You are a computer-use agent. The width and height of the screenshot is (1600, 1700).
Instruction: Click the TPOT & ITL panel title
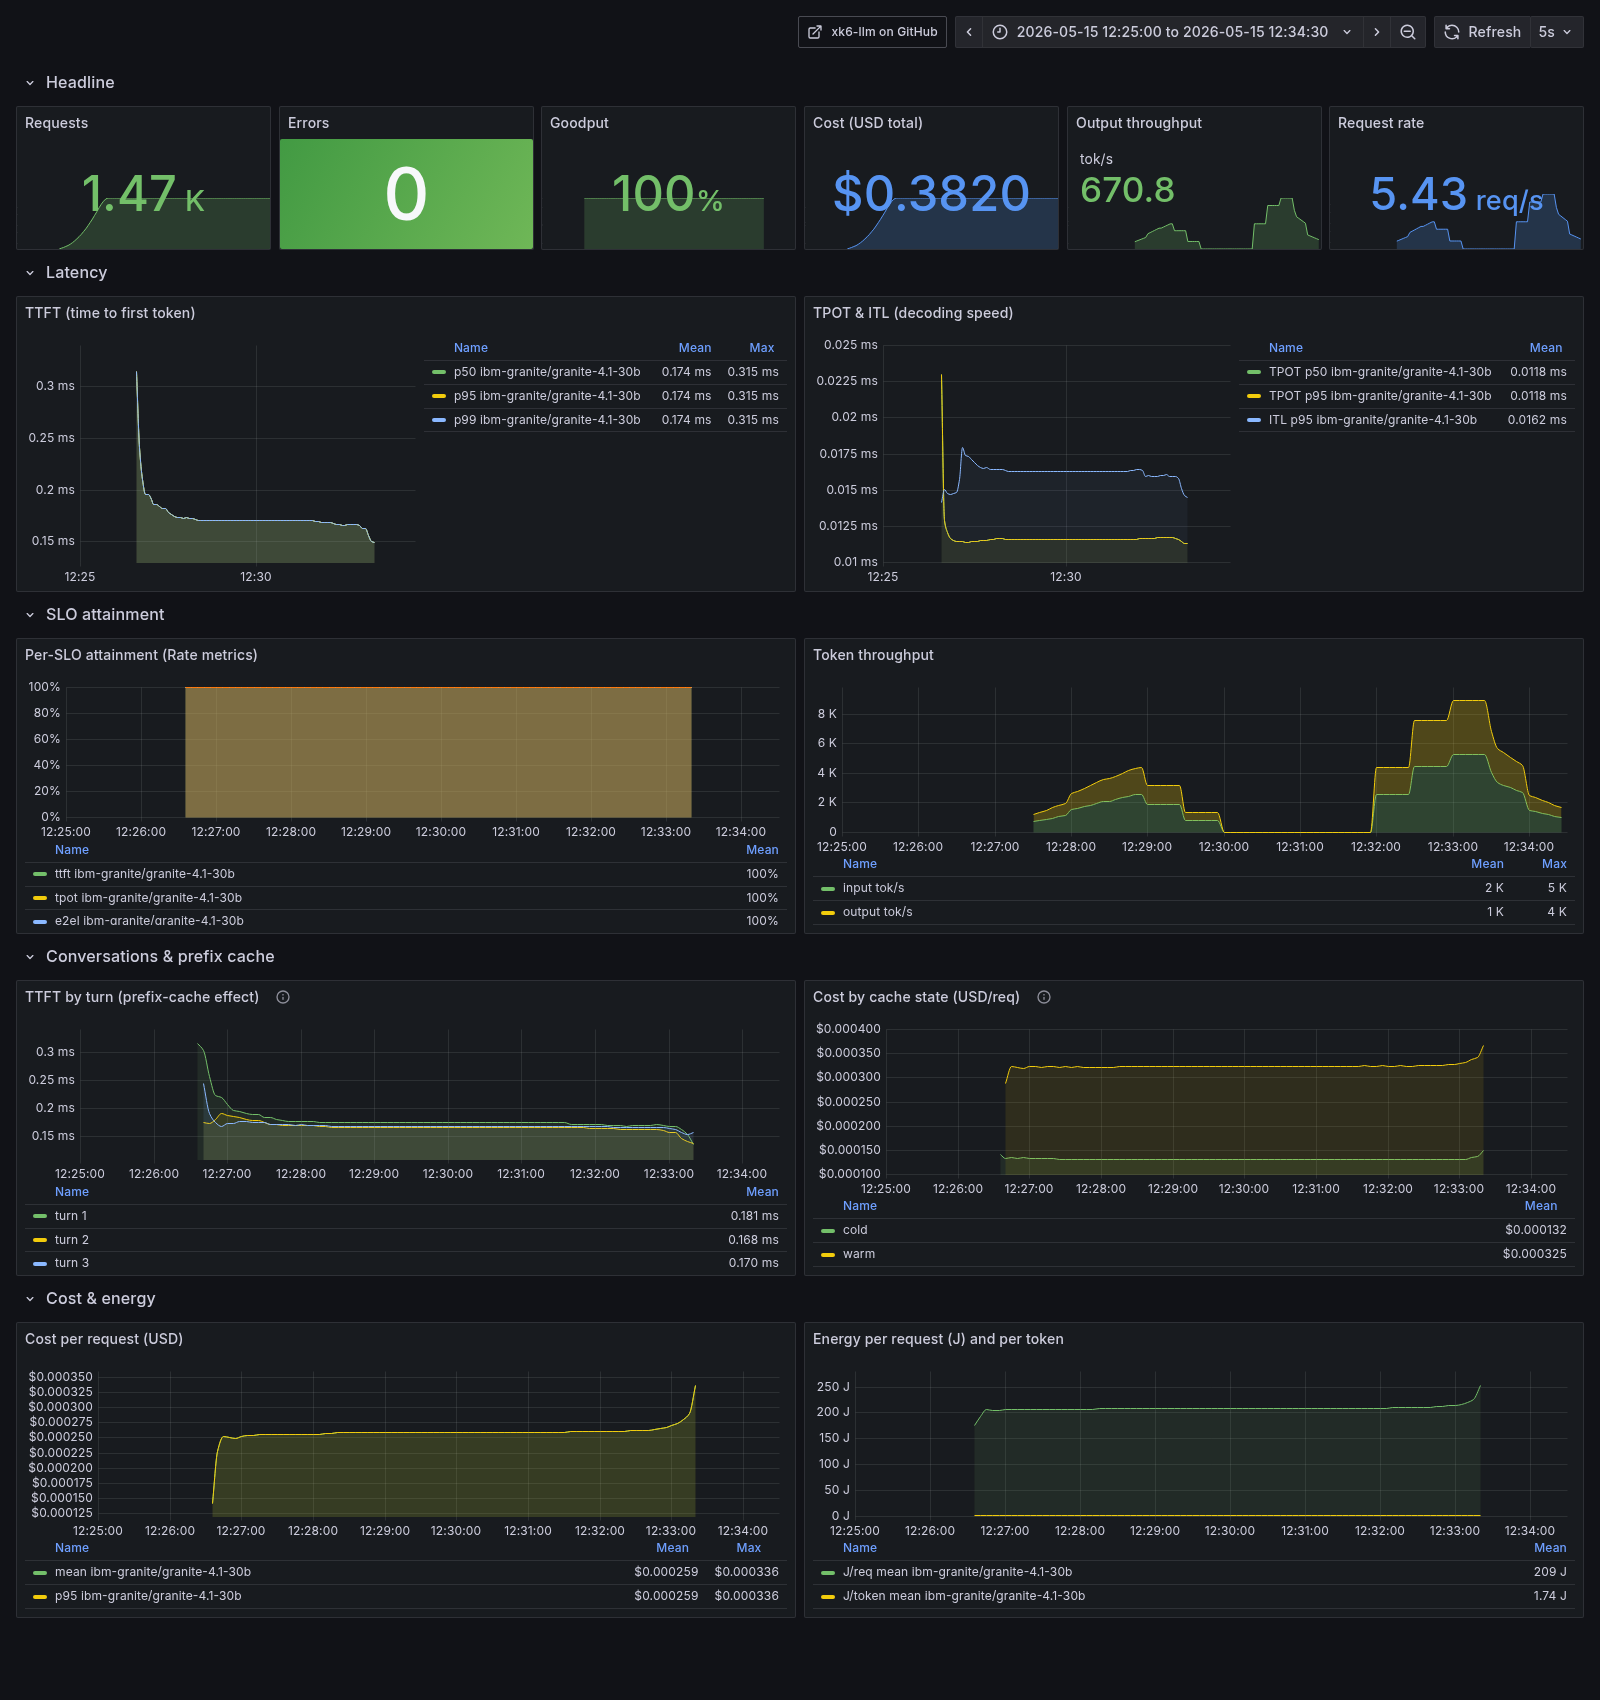pos(913,313)
